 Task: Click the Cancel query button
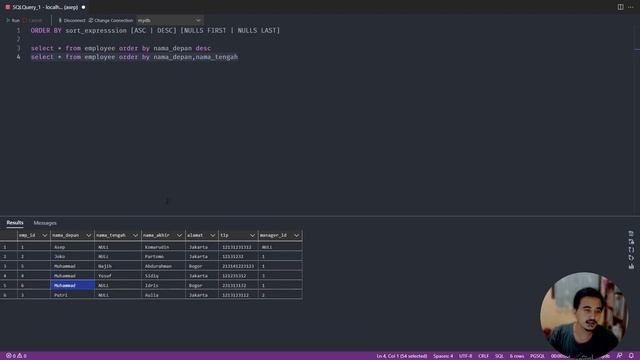tap(33, 20)
